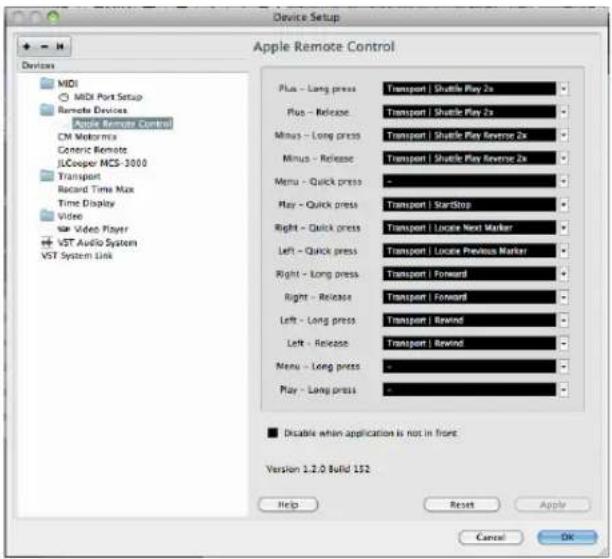
Task: Click the Help button
Action: pos(288,504)
